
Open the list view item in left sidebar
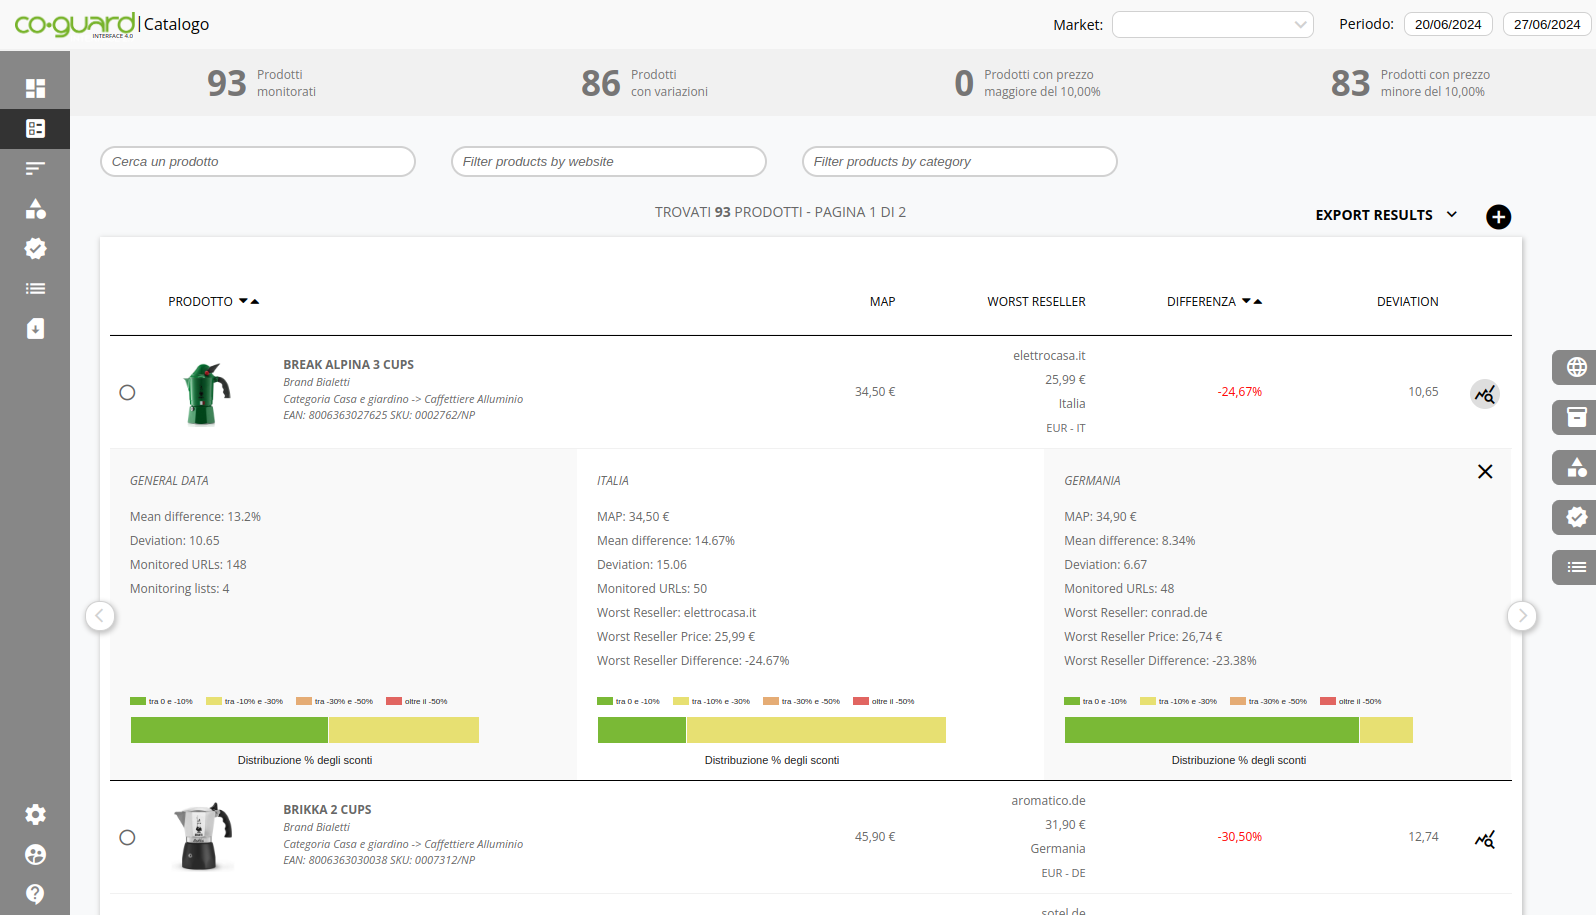(35, 289)
